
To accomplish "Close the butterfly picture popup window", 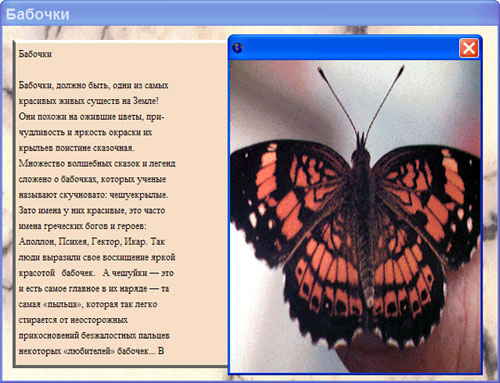I will (469, 48).
